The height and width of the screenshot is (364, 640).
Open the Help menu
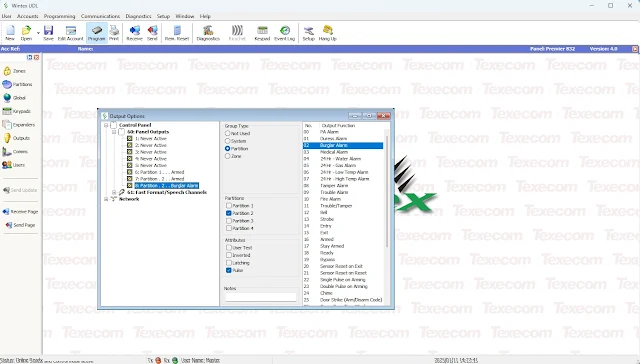click(x=205, y=16)
